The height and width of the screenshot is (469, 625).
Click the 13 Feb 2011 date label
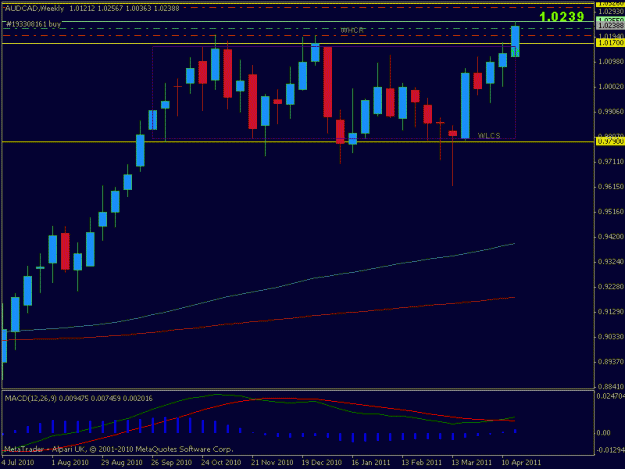[422, 463]
